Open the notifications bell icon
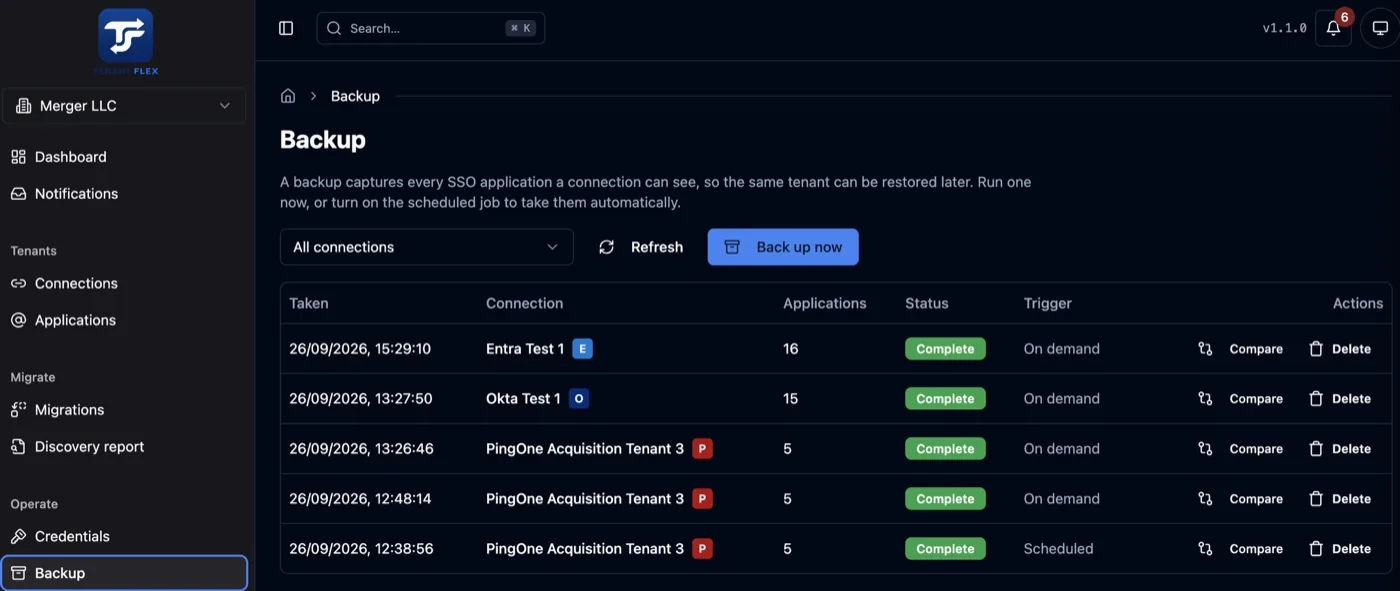1400x591 pixels. click(x=1333, y=28)
